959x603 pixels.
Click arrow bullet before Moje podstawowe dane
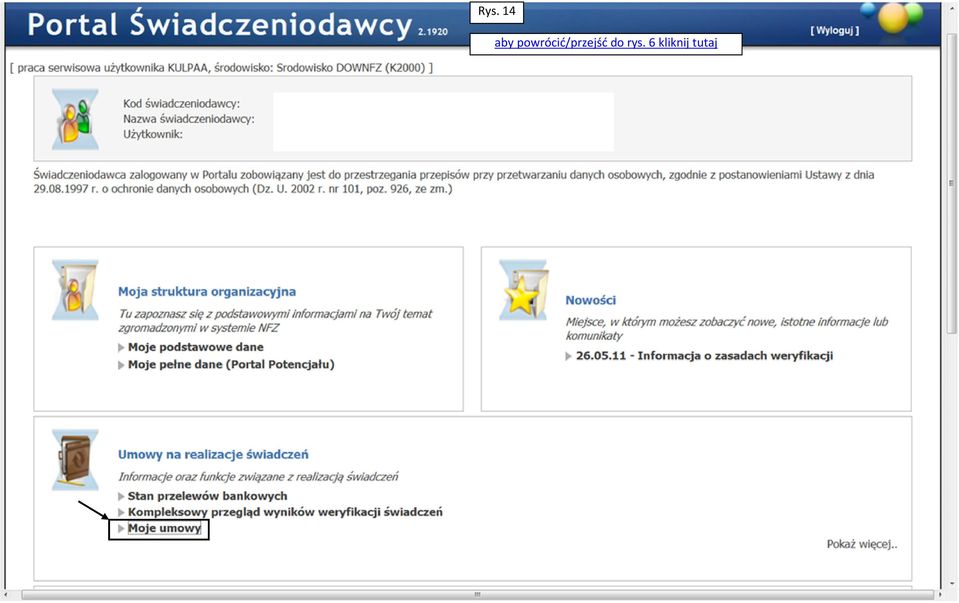point(121,347)
